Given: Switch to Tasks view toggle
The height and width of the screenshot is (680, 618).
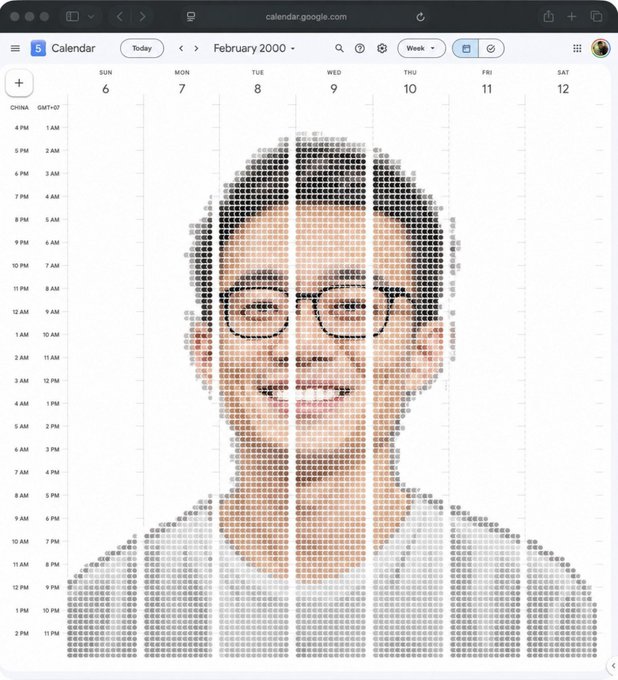Looking at the screenshot, I should tap(491, 48).
